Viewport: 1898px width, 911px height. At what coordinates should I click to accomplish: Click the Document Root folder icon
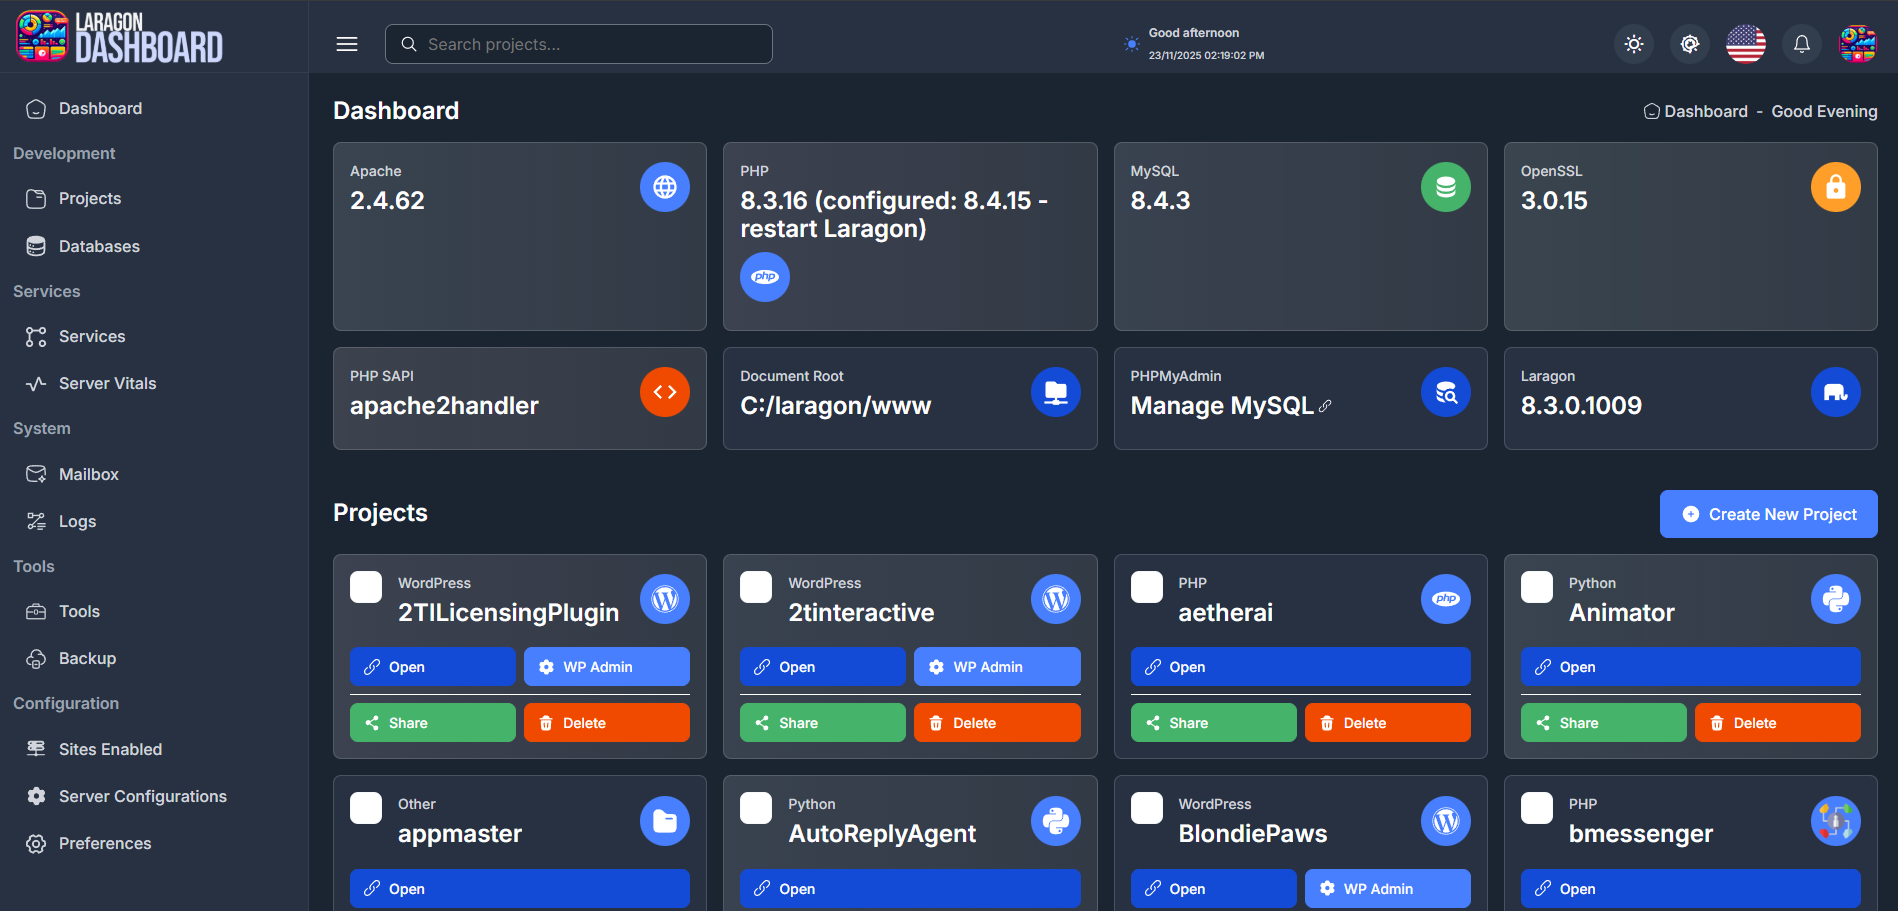1056,392
